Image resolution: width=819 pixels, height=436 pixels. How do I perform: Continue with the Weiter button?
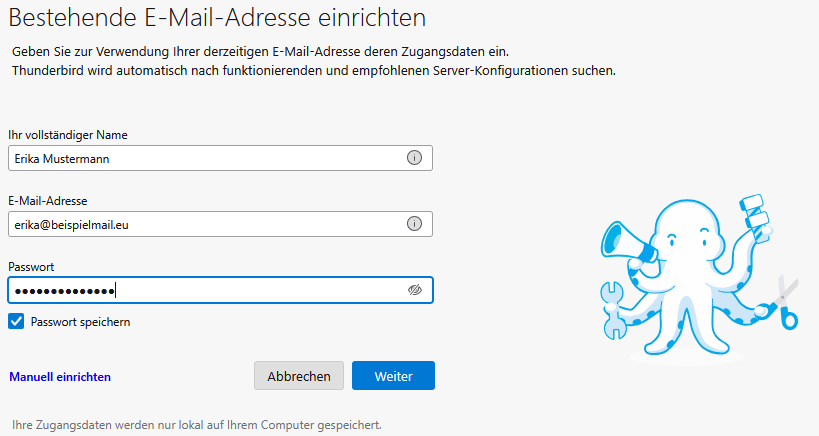pyautogui.click(x=393, y=376)
